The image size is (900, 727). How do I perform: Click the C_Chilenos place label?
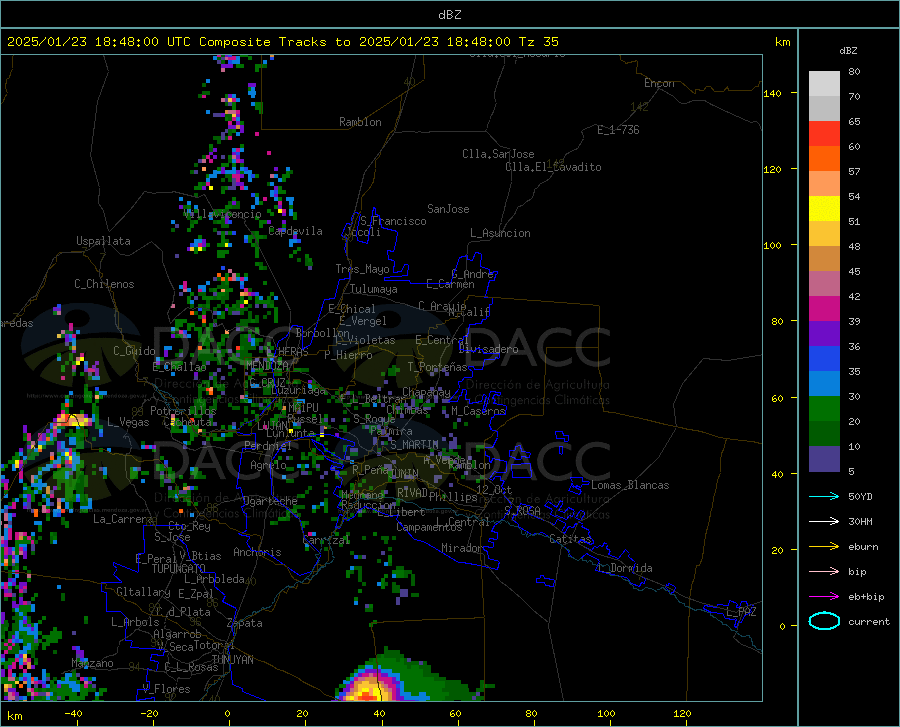pos(104,284)
